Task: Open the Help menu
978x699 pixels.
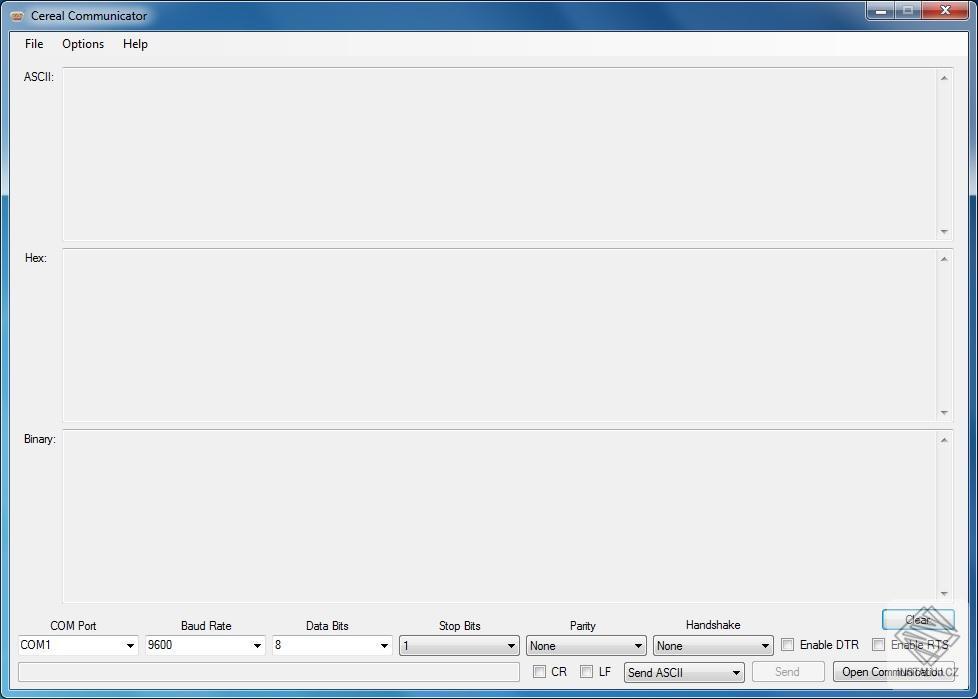Action: (x=135, y=44)
